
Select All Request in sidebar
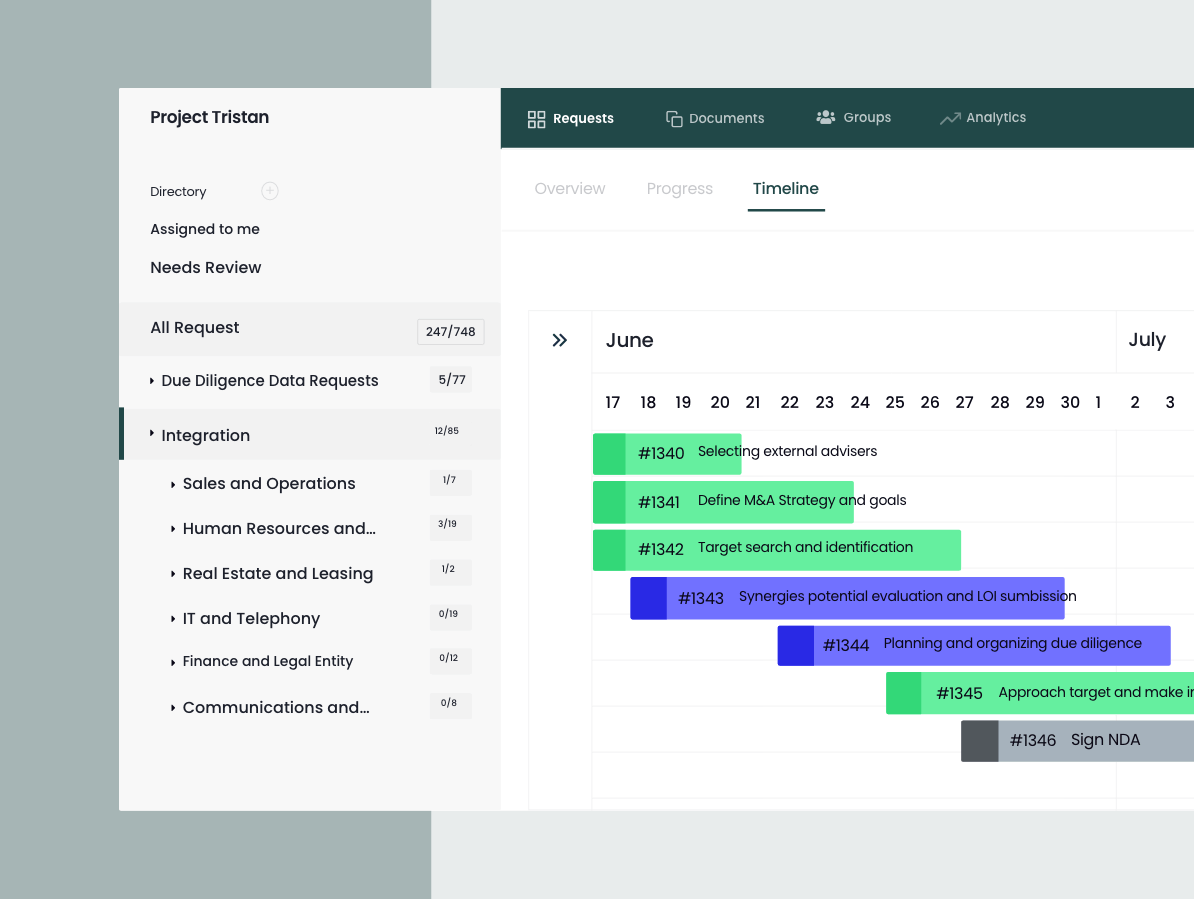pos(195,328)
